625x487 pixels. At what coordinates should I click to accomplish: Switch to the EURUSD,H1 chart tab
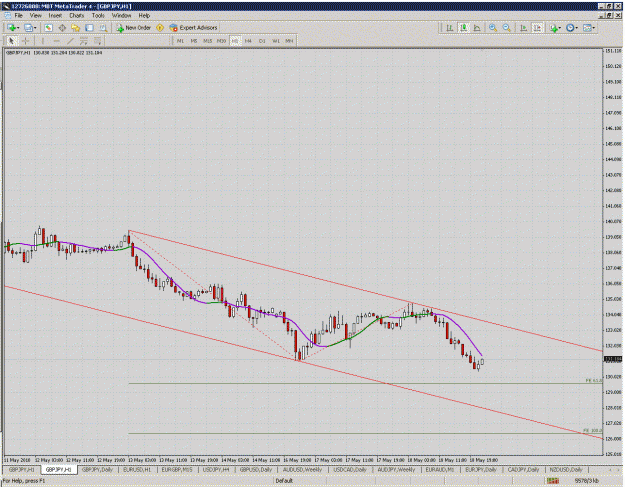(137, 470)
